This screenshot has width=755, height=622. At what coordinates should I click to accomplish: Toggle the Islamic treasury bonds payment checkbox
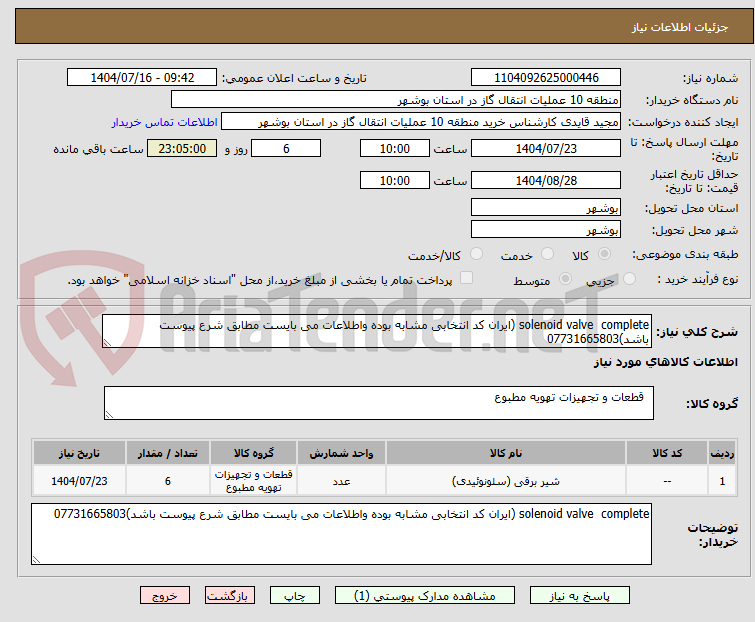click(466, 279)
